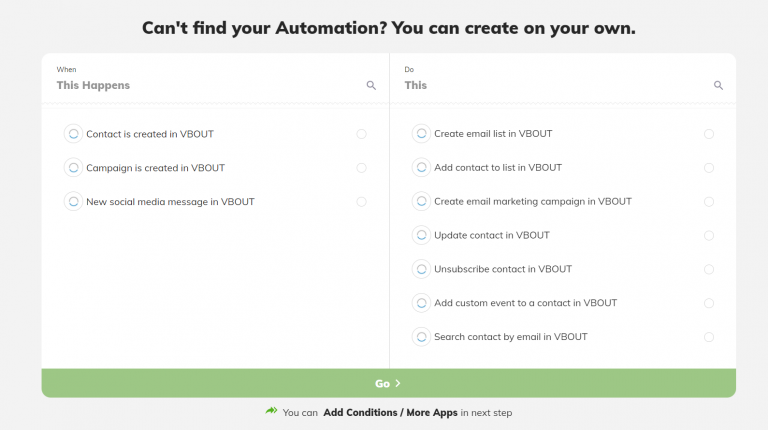The height and width of the screenshot is (430, 768).
Task: Focus the This Happens search field
Action: pos(208,85)
